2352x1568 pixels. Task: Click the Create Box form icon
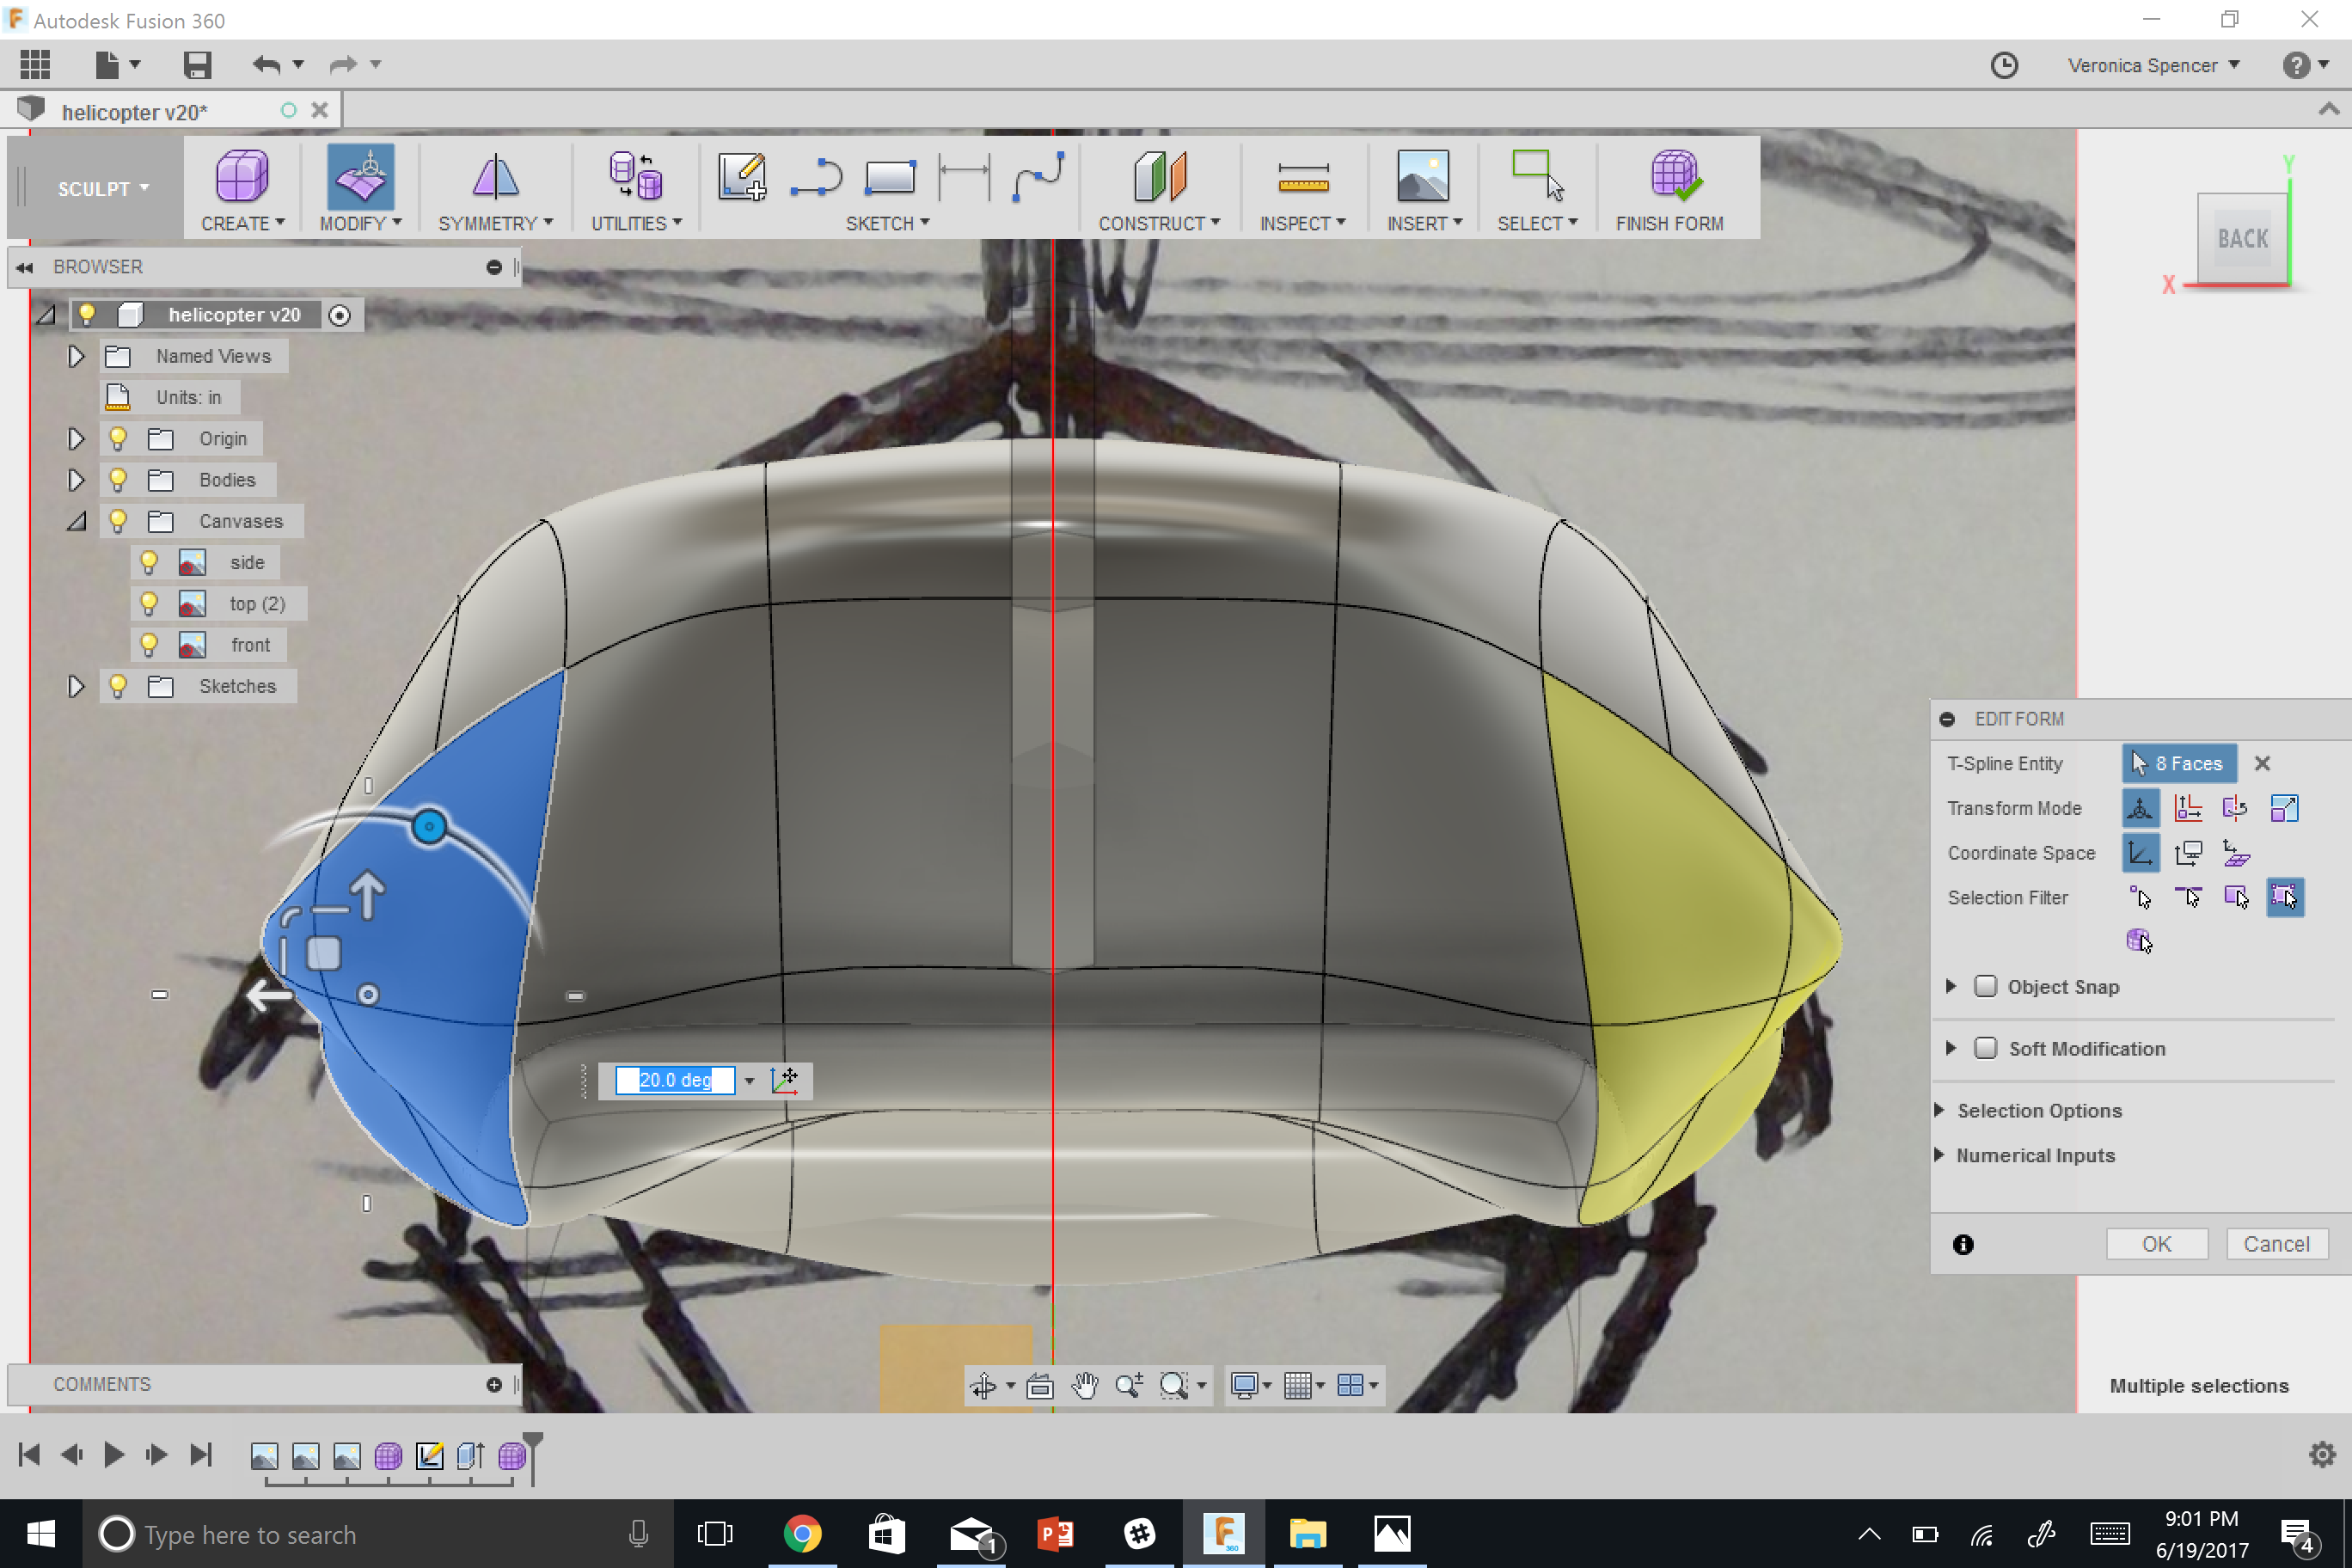[242, 176]
